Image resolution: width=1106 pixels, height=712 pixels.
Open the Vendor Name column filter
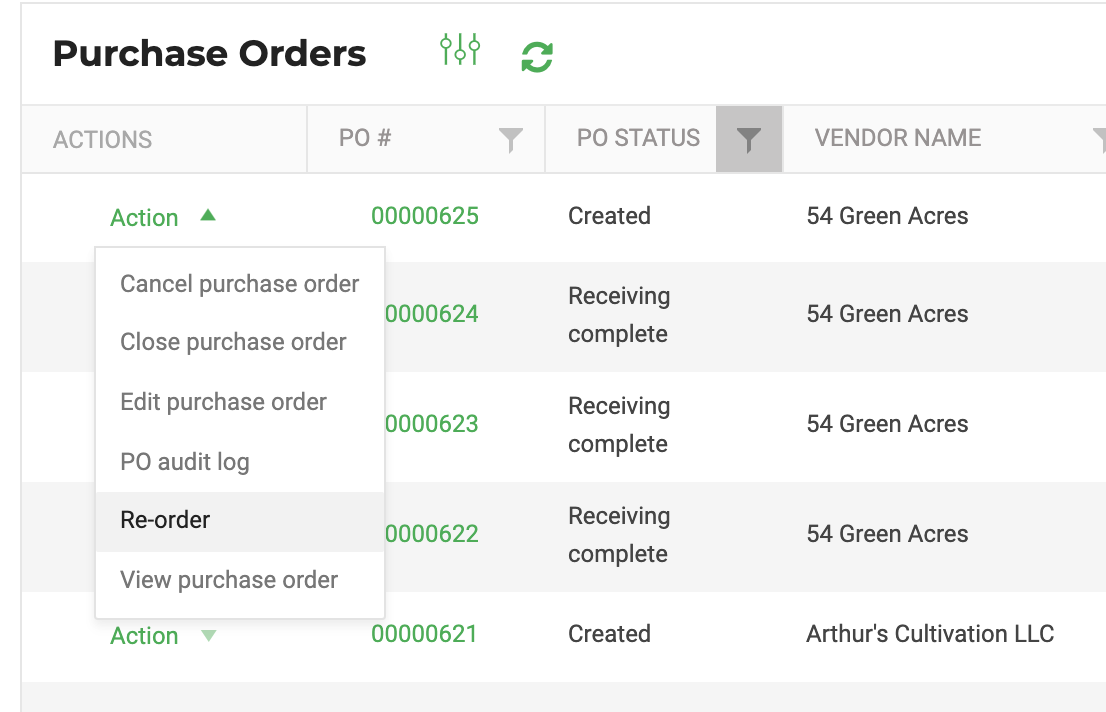click(1099, 140)
